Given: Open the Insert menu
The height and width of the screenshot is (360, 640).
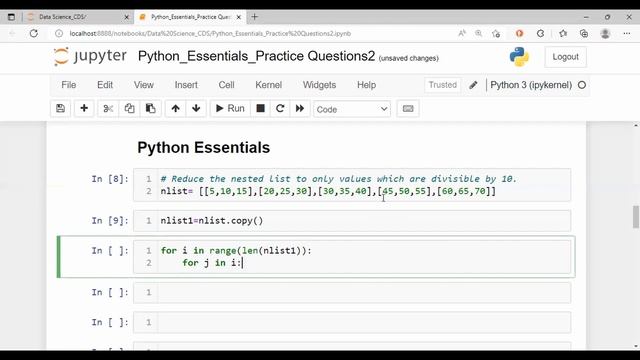Looking at the screenshot, I should [x=186, y=85].
